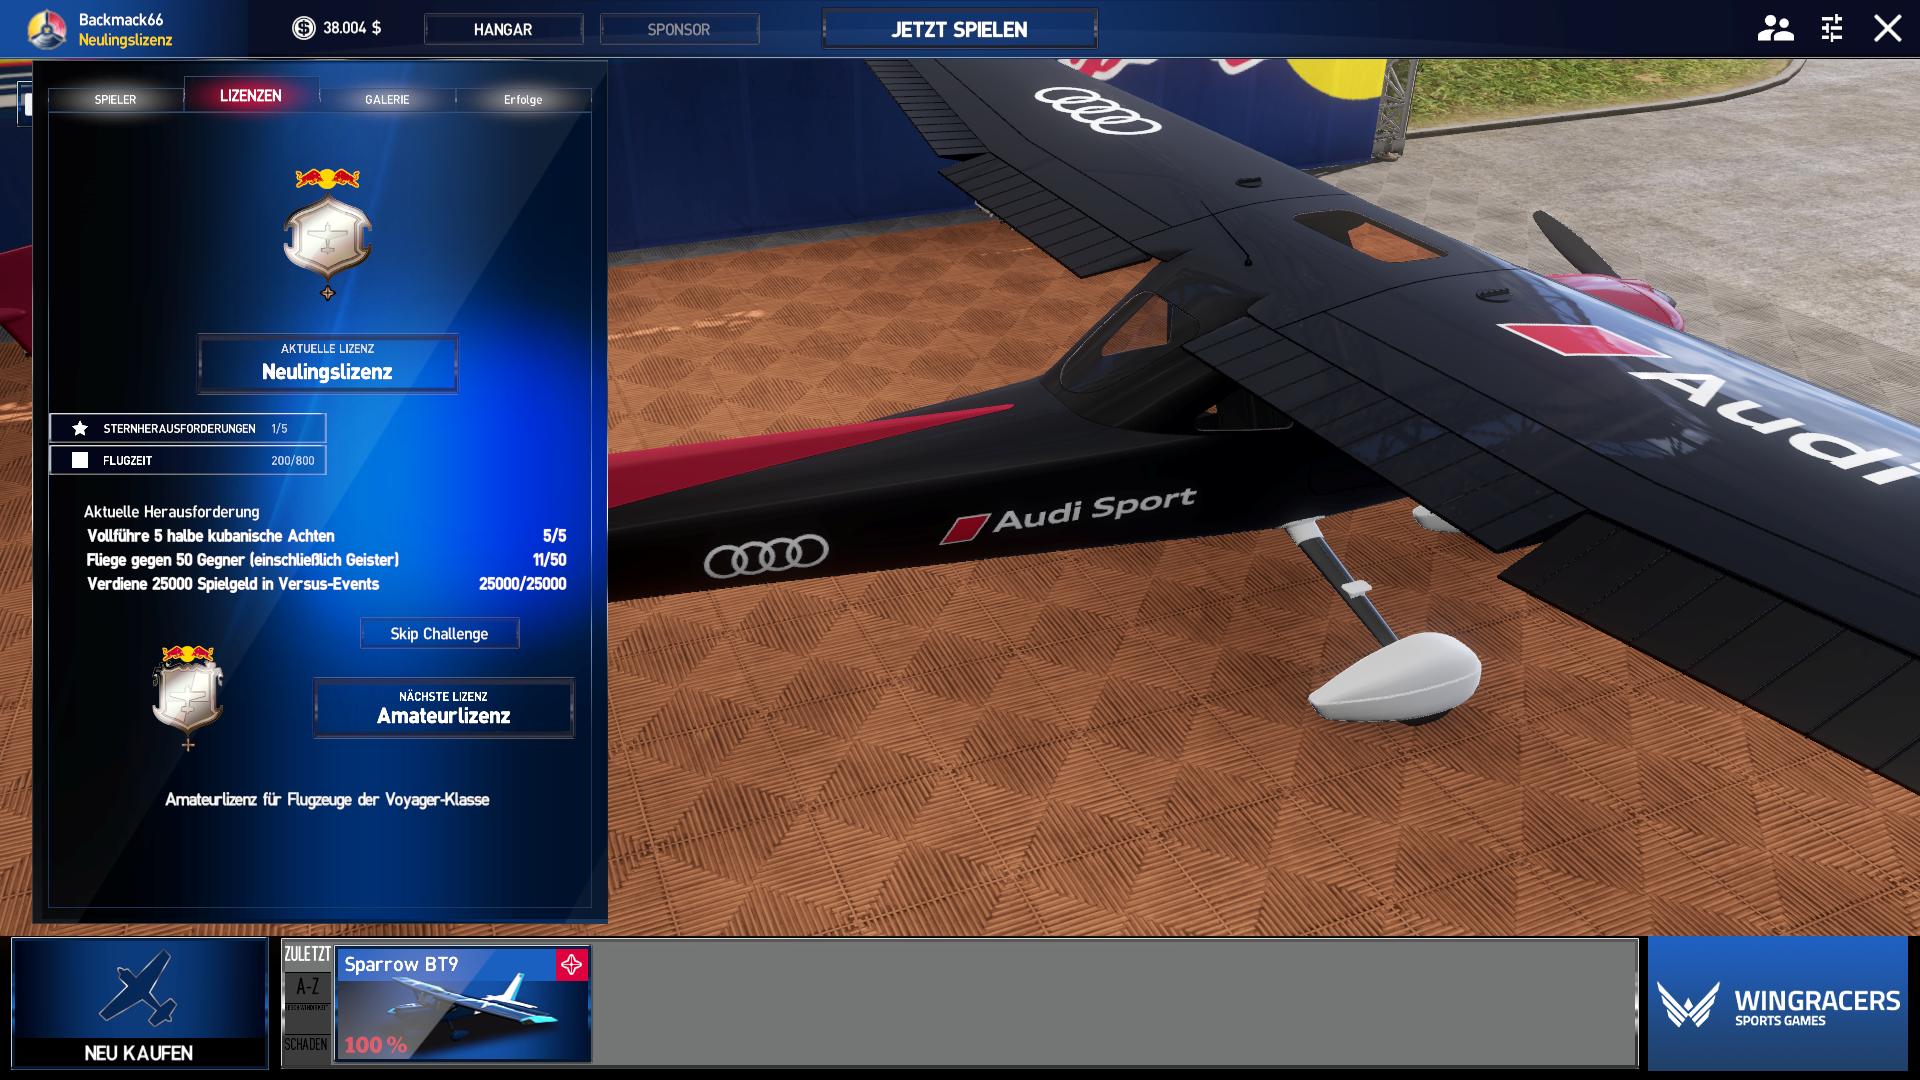Image resolution: width=1920 pixels, height=1080 pixels.
Task: Click 'Amateurlizenz für Flugzeuge der Voyager-Klasse' text
Action: click(x=327, y=799)
